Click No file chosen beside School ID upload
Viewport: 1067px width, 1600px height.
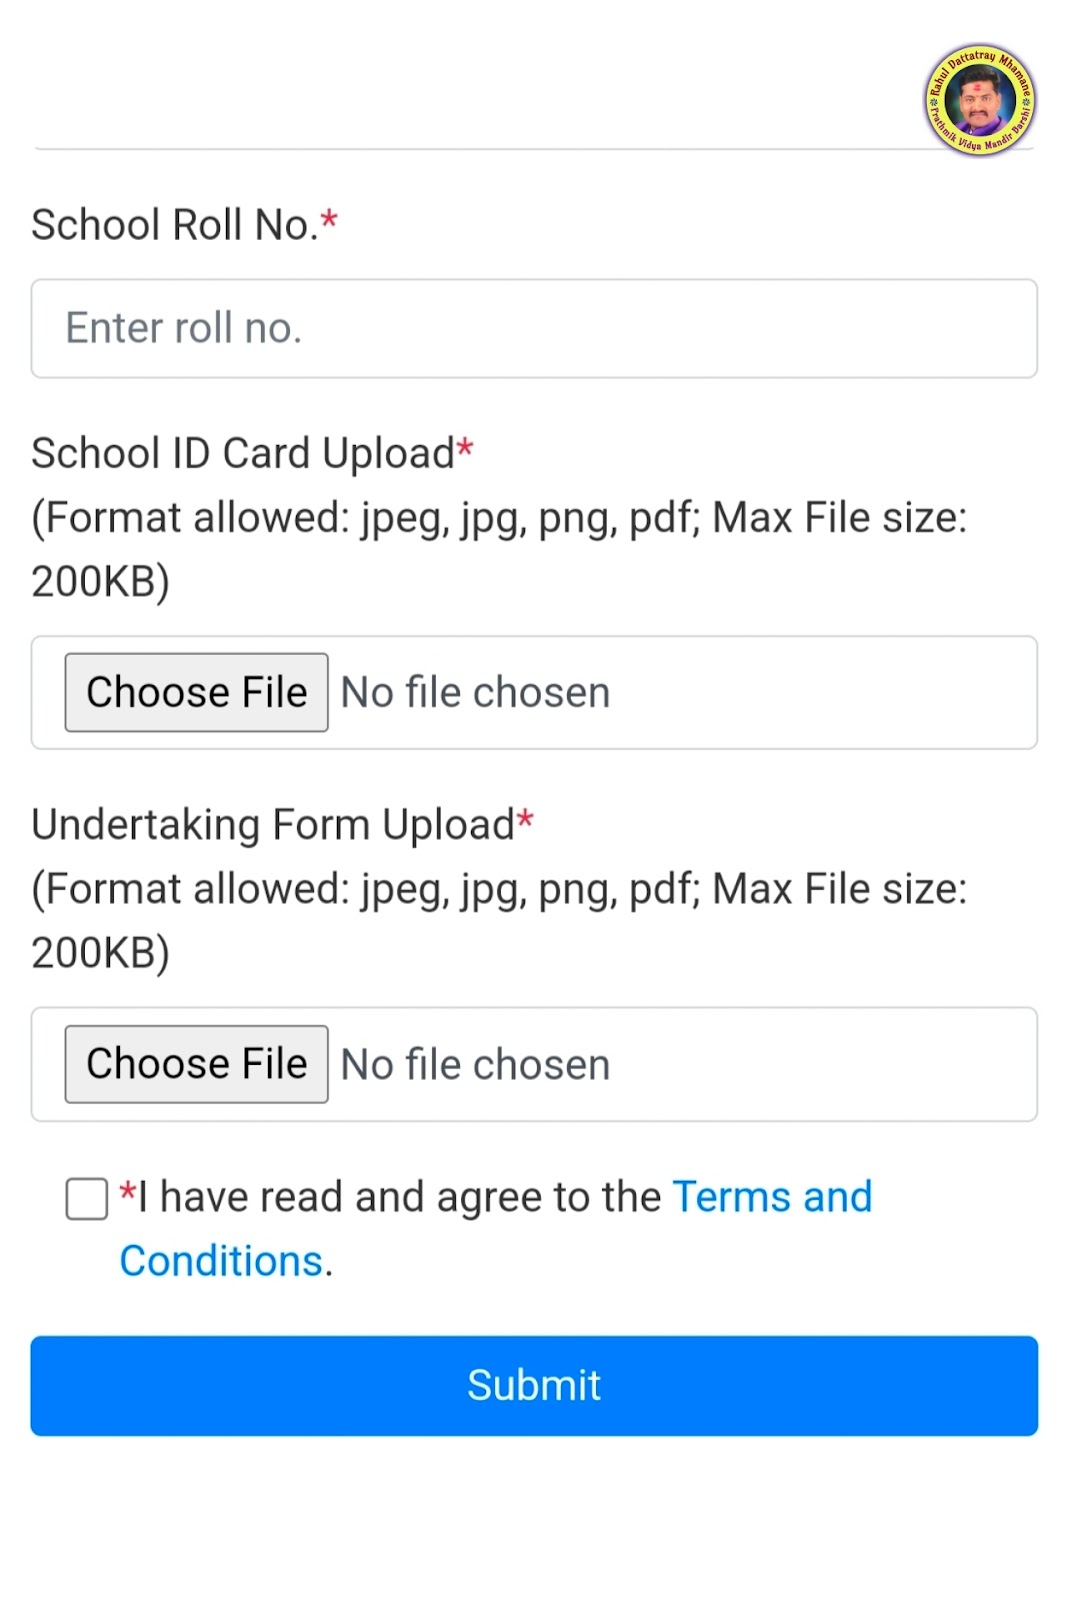[x=475, y=693]
